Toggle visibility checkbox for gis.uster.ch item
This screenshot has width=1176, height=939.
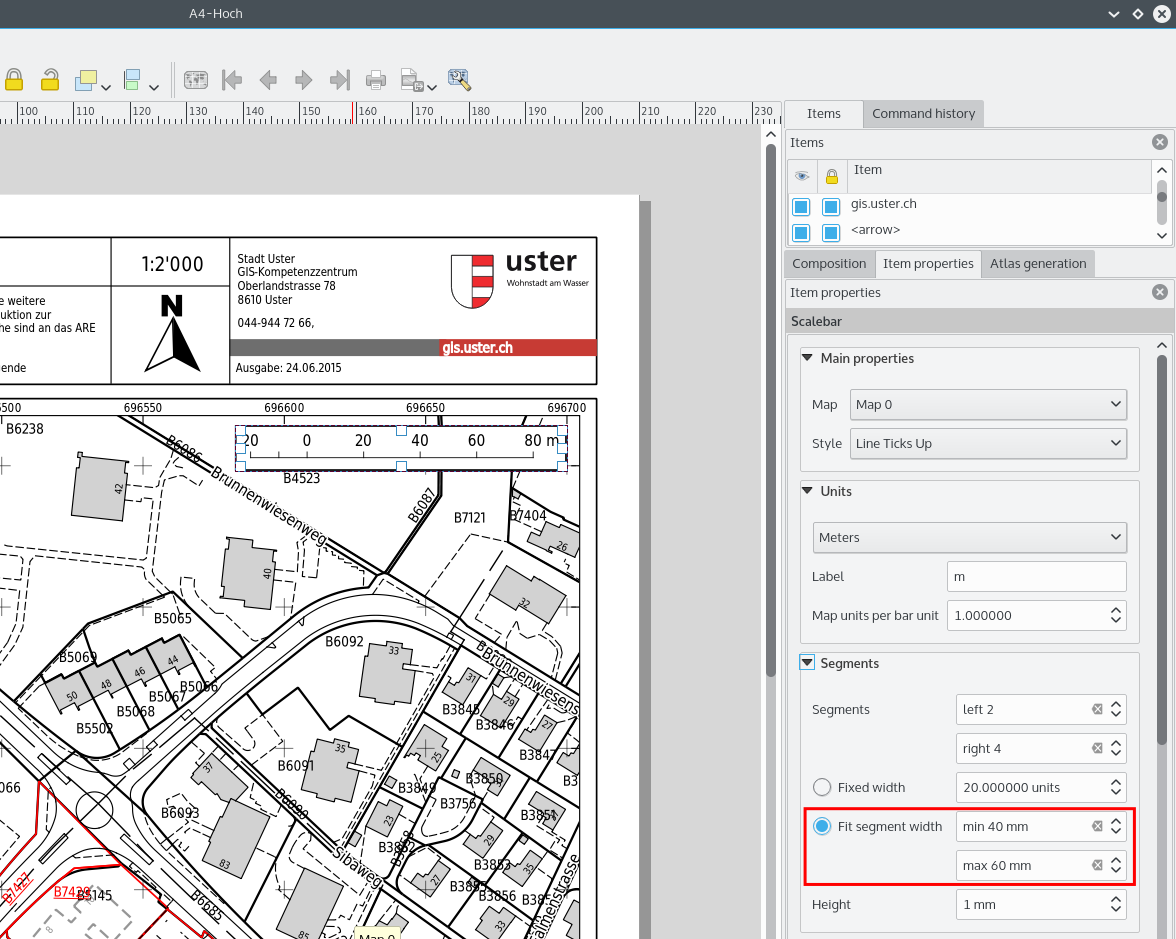[801, 207]
